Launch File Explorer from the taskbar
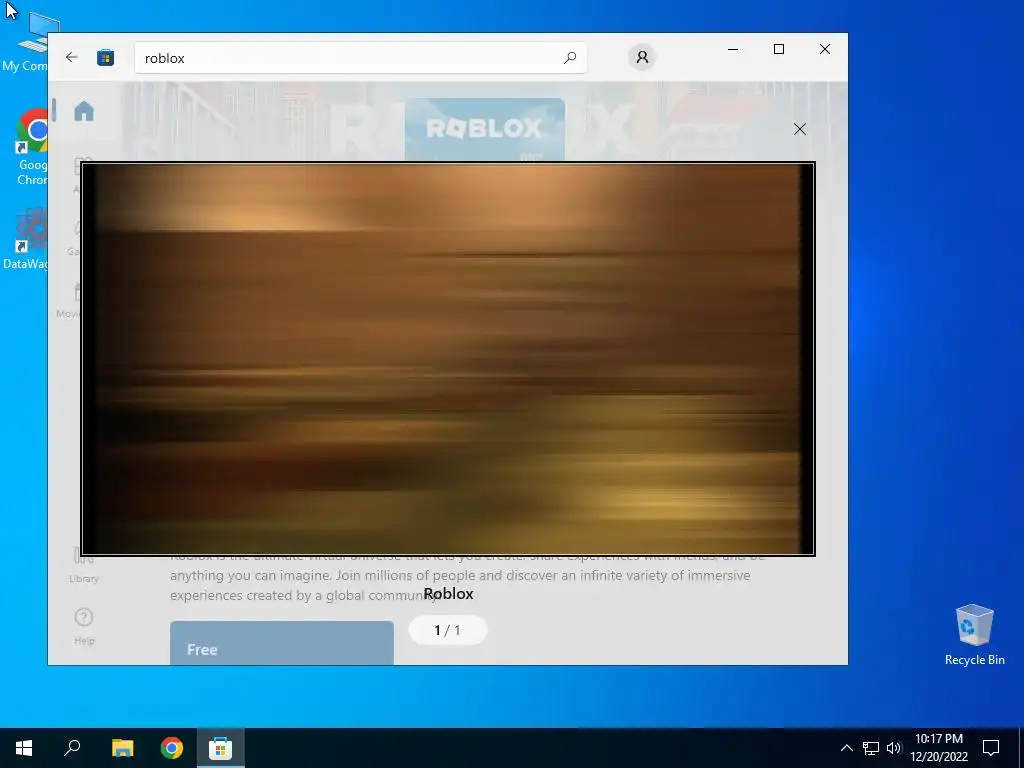This screenshot has height=768, width=1024. tap(122, 748)
